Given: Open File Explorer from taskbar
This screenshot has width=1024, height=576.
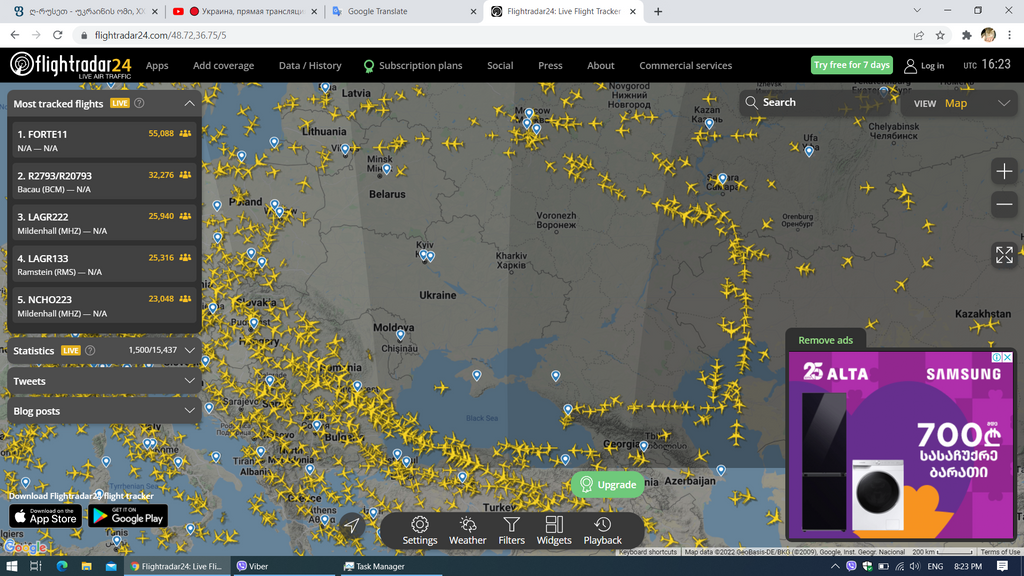Looking at the screenshot, I should pos(86,566).
